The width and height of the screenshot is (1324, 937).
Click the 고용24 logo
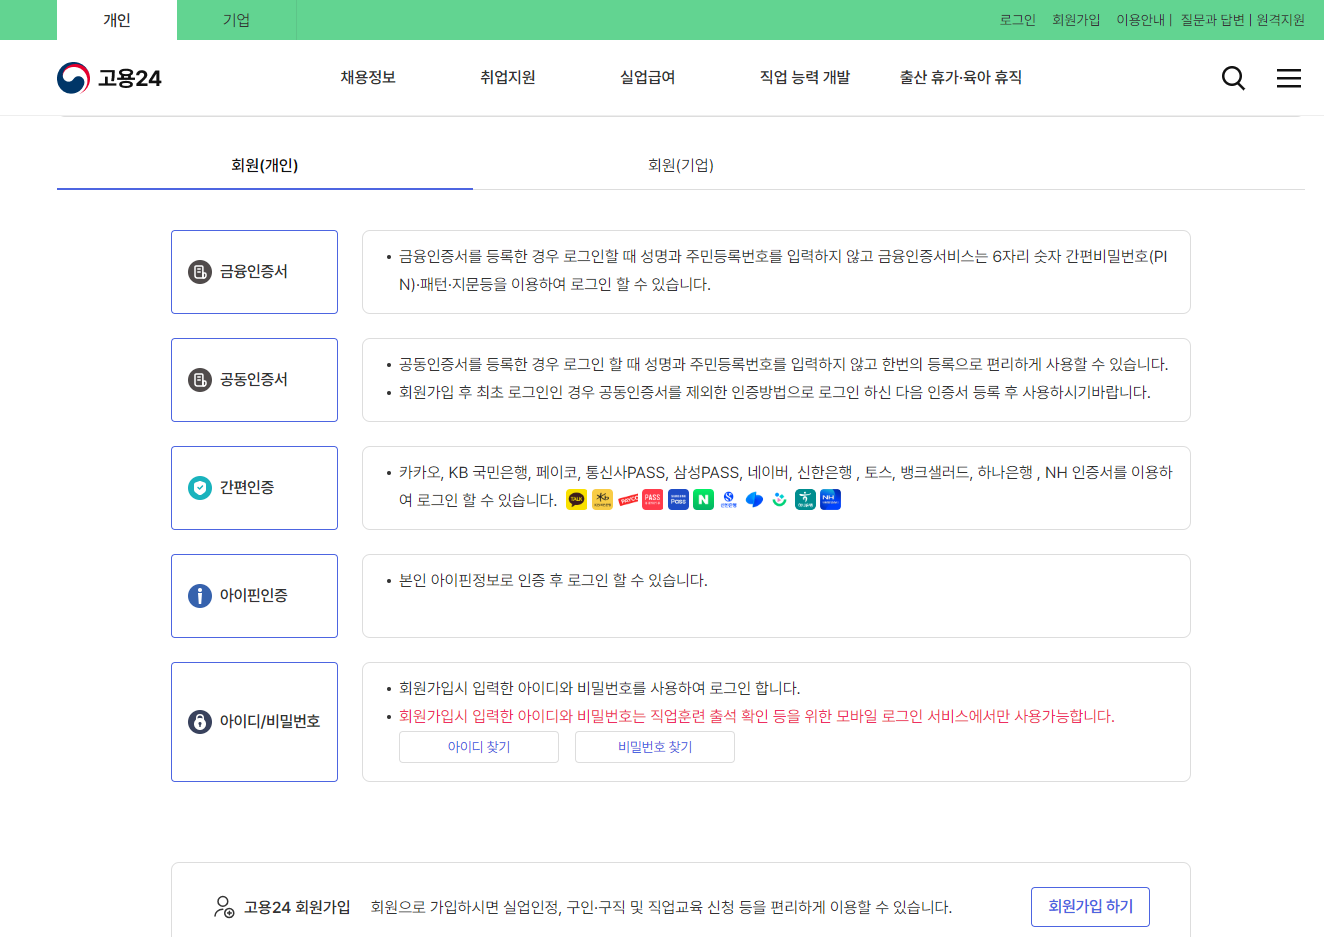(110, 77)
